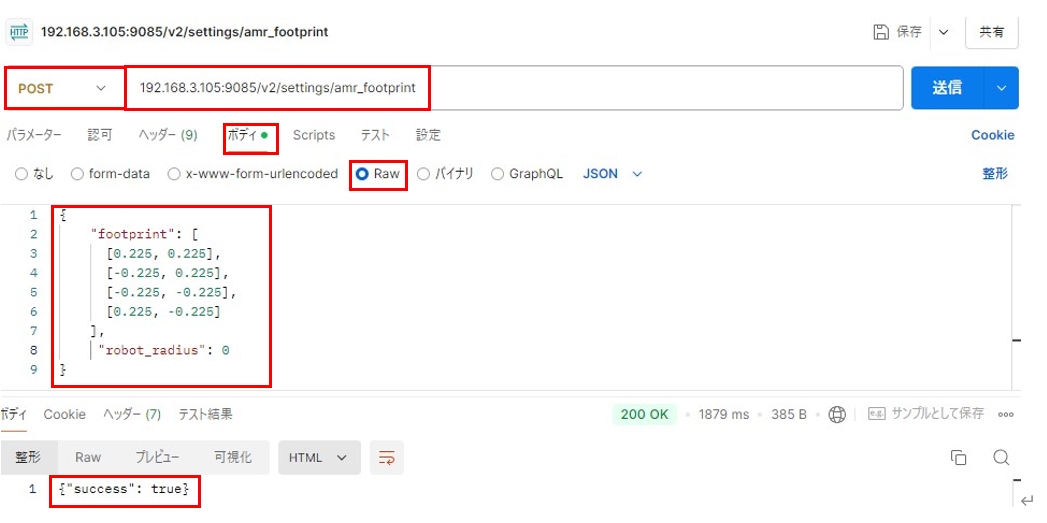The height and width of the screenshot is (523, 1047).
Task: Switch to the Scripts tab
Action: [x=313, y=135]
